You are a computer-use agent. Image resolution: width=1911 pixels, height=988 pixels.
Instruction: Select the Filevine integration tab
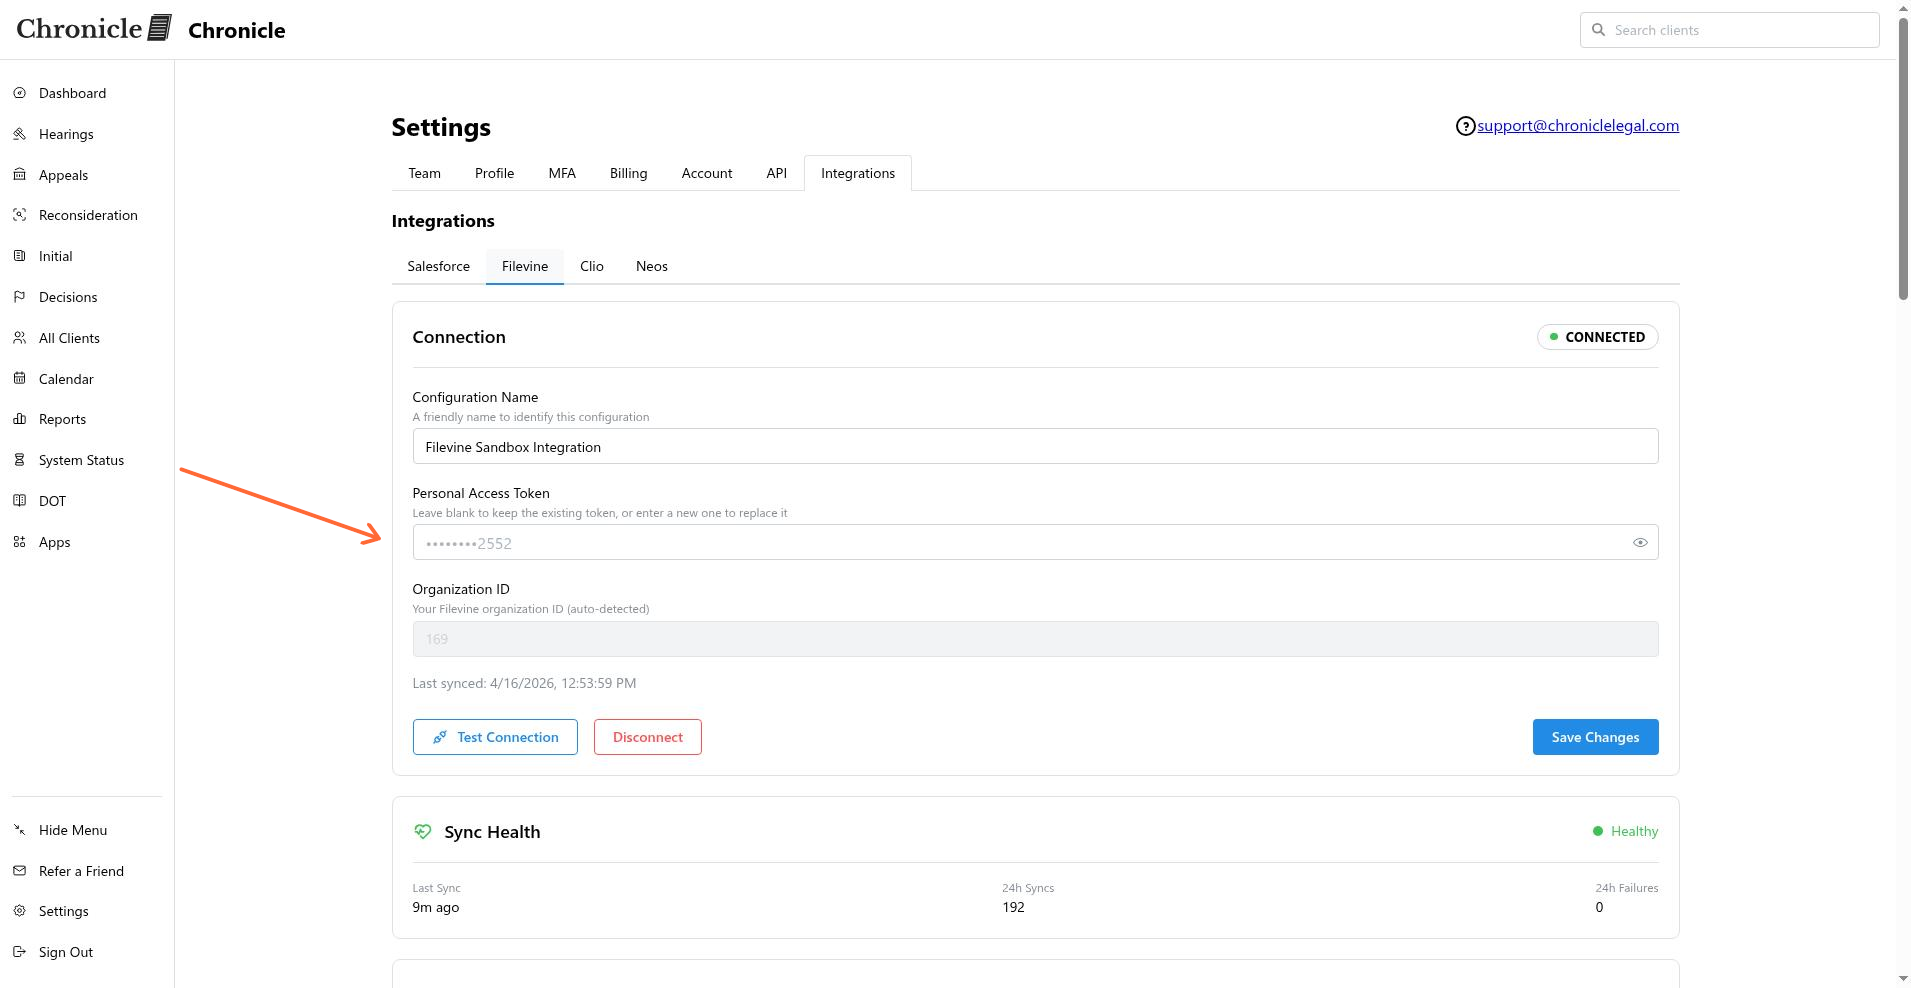pos(525,266)
